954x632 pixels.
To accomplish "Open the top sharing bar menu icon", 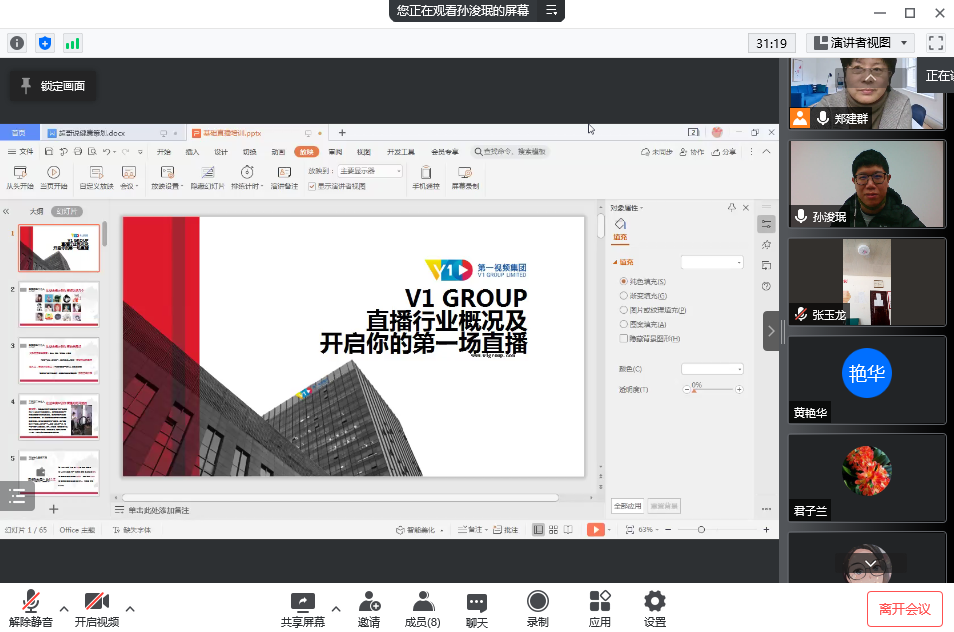I will [551, 10].
